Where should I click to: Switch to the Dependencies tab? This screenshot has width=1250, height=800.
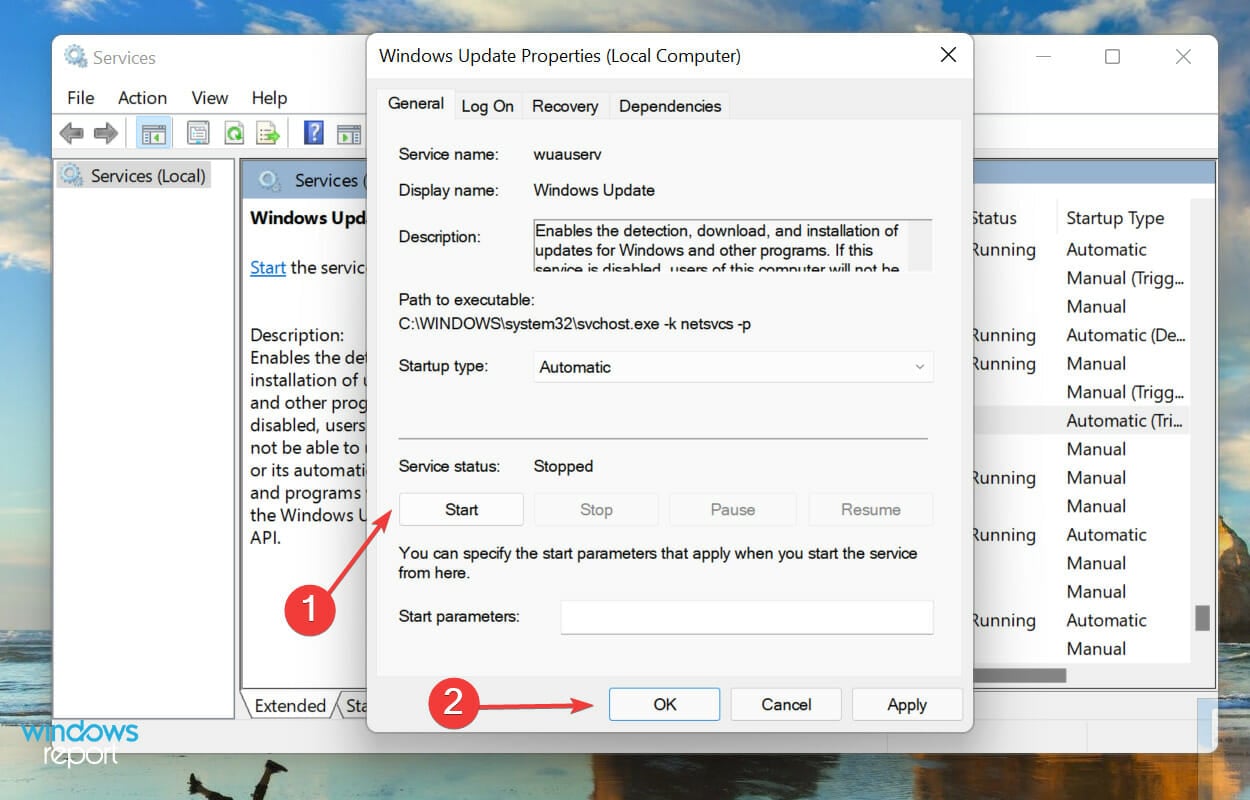670,106
